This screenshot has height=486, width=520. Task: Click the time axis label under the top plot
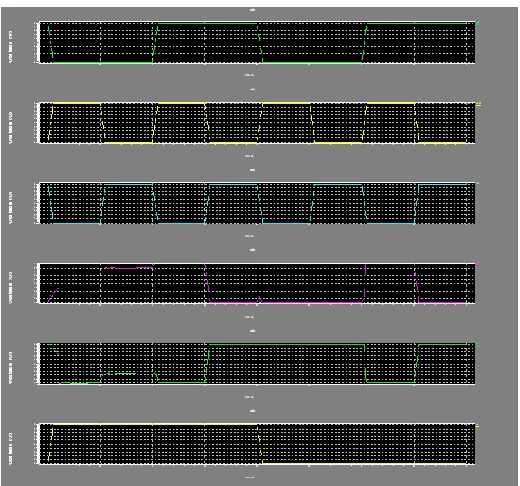tap(249, 75)
